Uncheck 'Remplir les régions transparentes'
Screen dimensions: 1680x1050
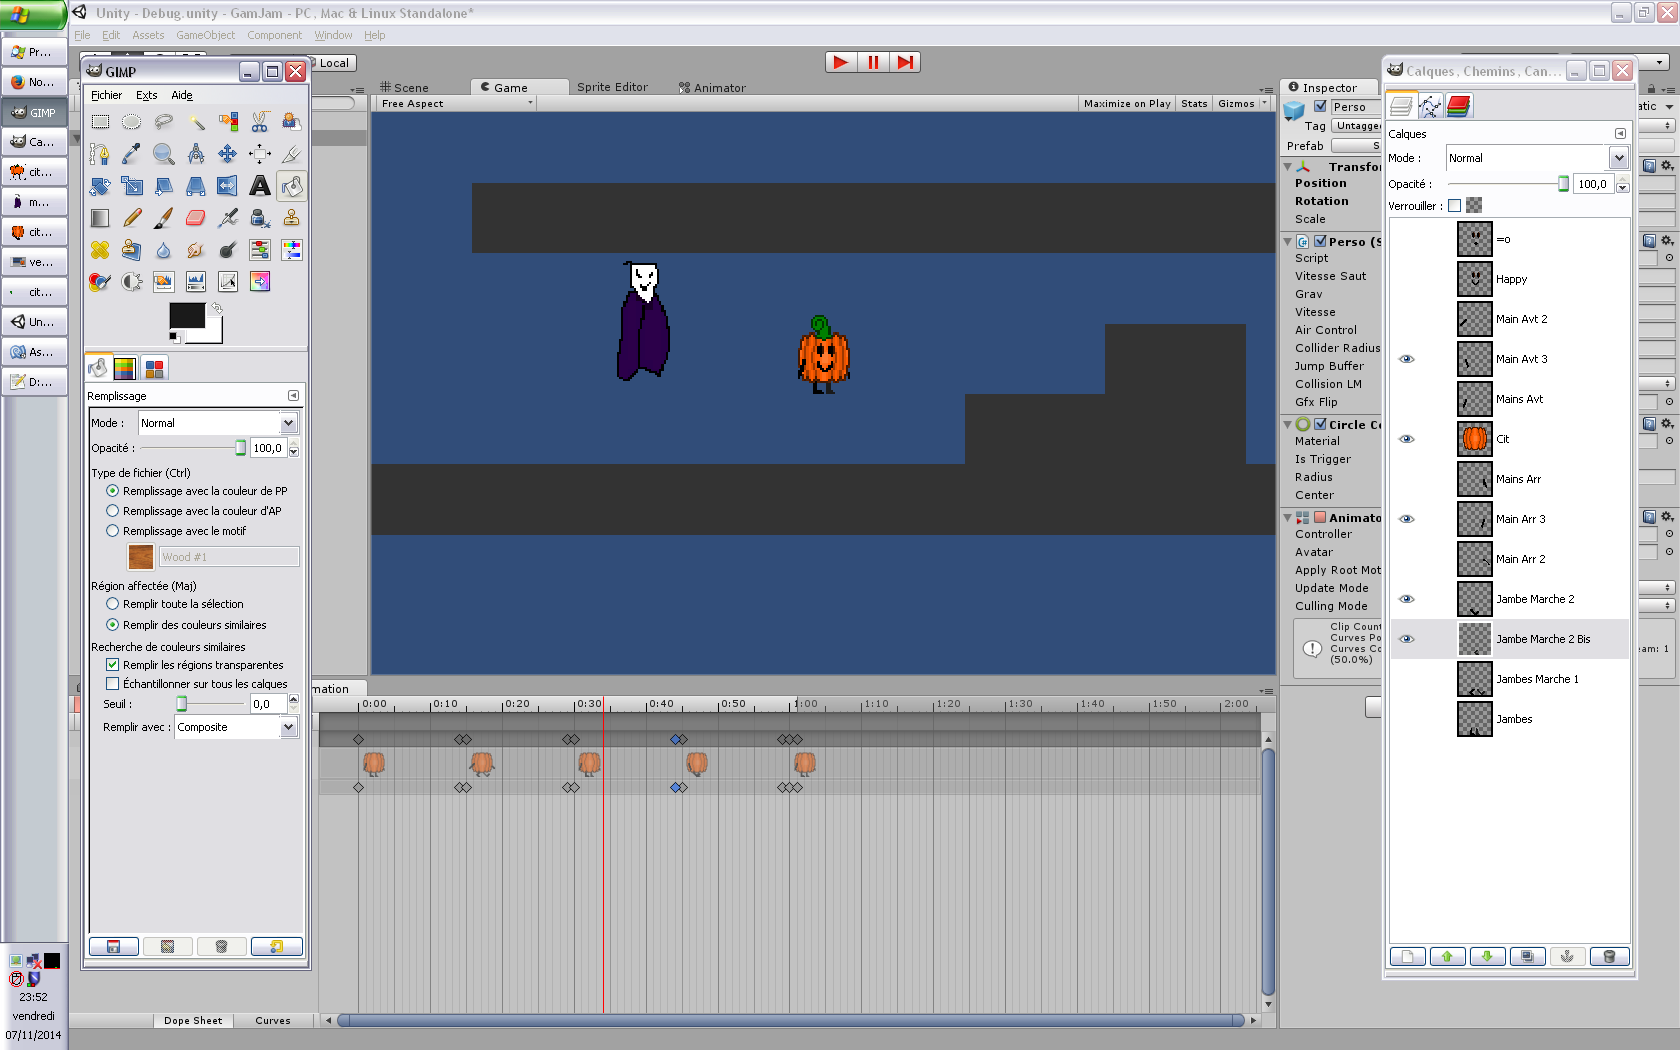(x=113, y=665)
